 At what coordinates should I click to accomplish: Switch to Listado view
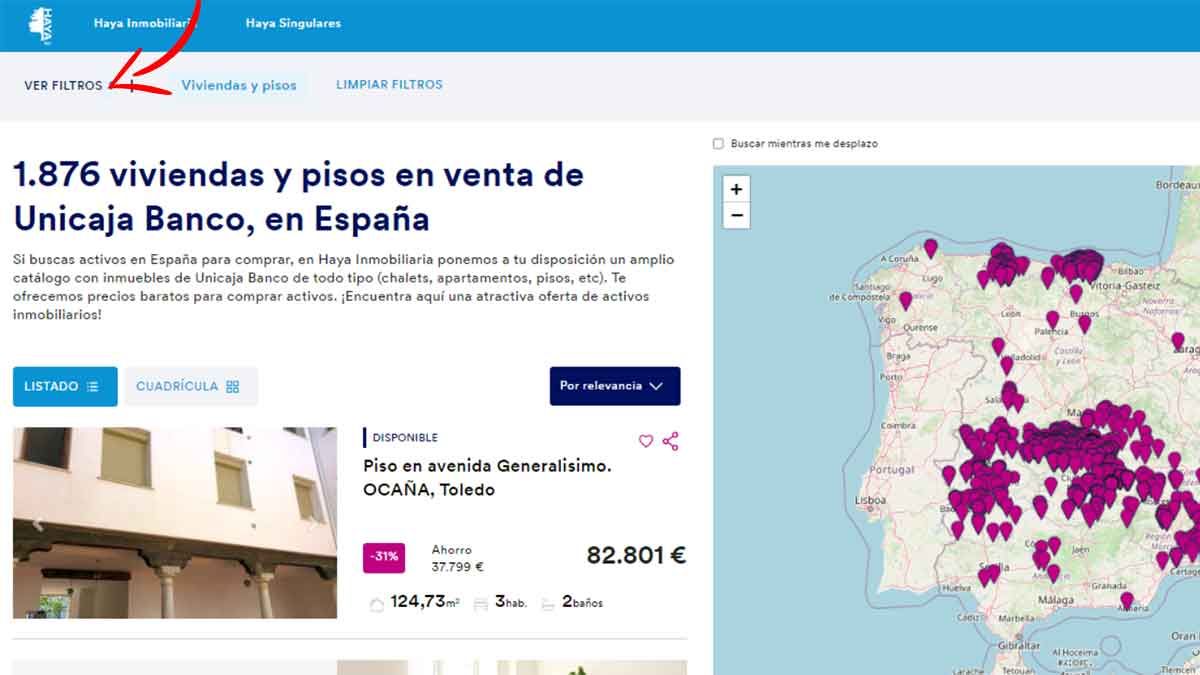tap(64, 387)
